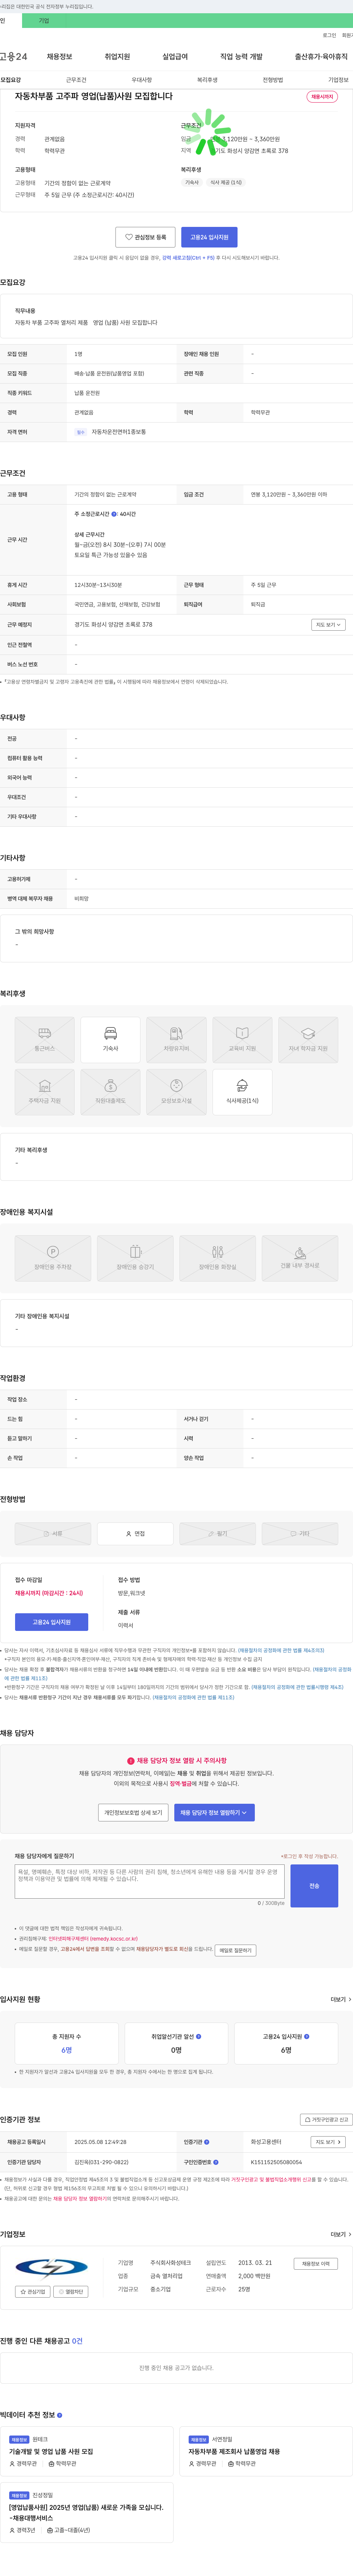Click the 요양보호시설 icon
The width and height of the screenshot is (353, 2576).
176,1092
